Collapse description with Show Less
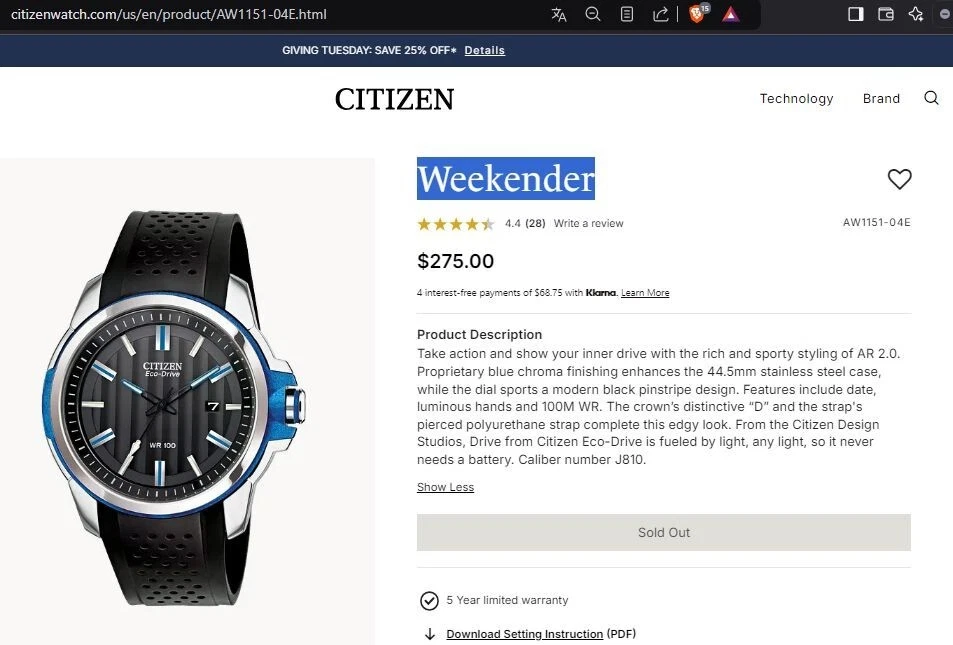 click(445, 487)
